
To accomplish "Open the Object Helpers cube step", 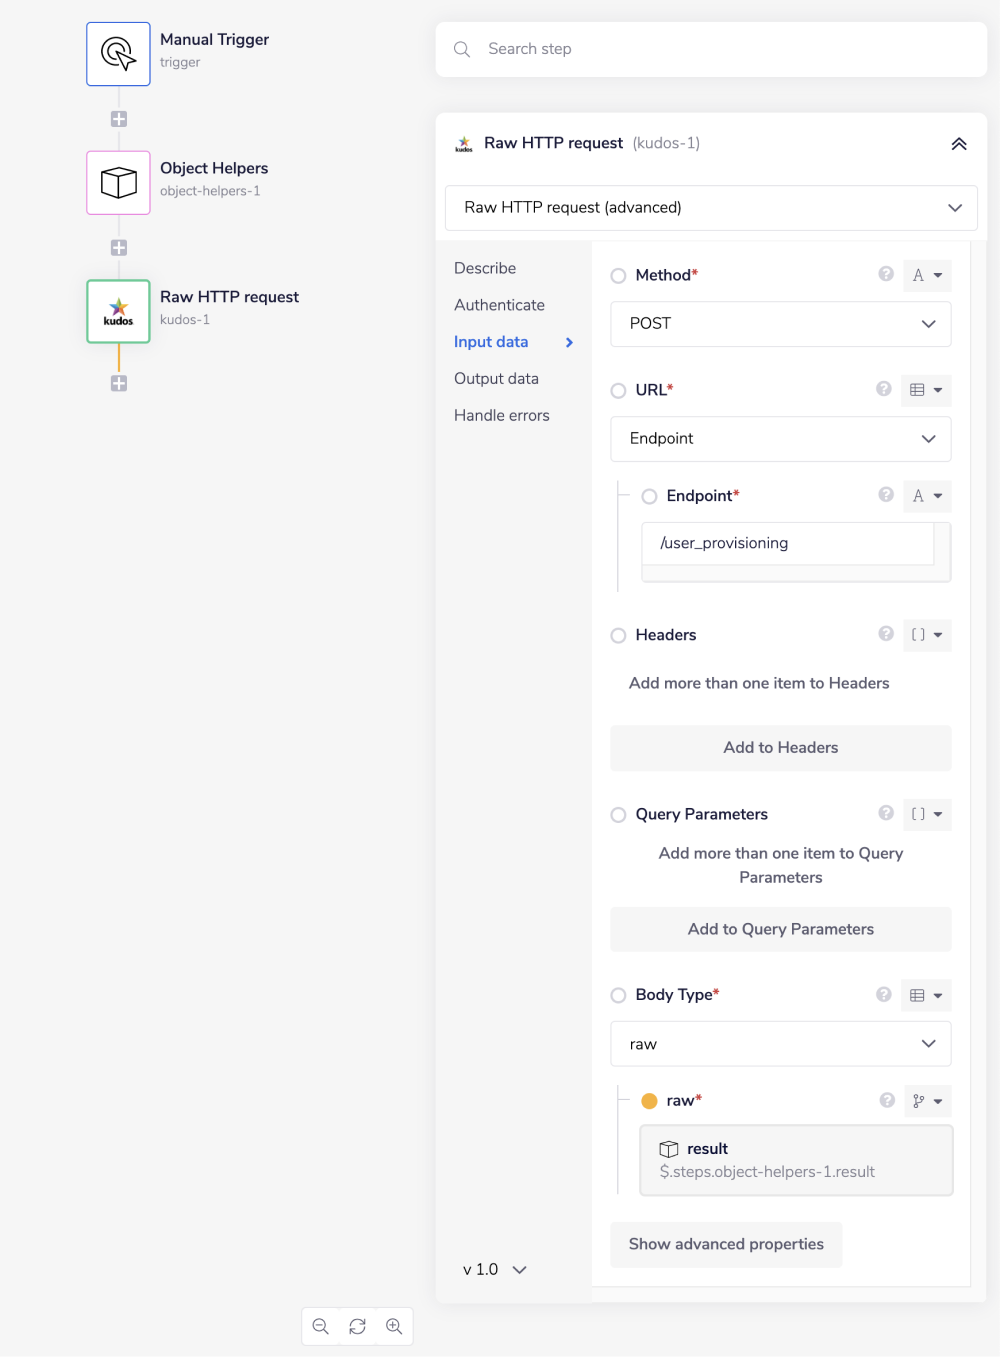I will [x=118, y=182].
